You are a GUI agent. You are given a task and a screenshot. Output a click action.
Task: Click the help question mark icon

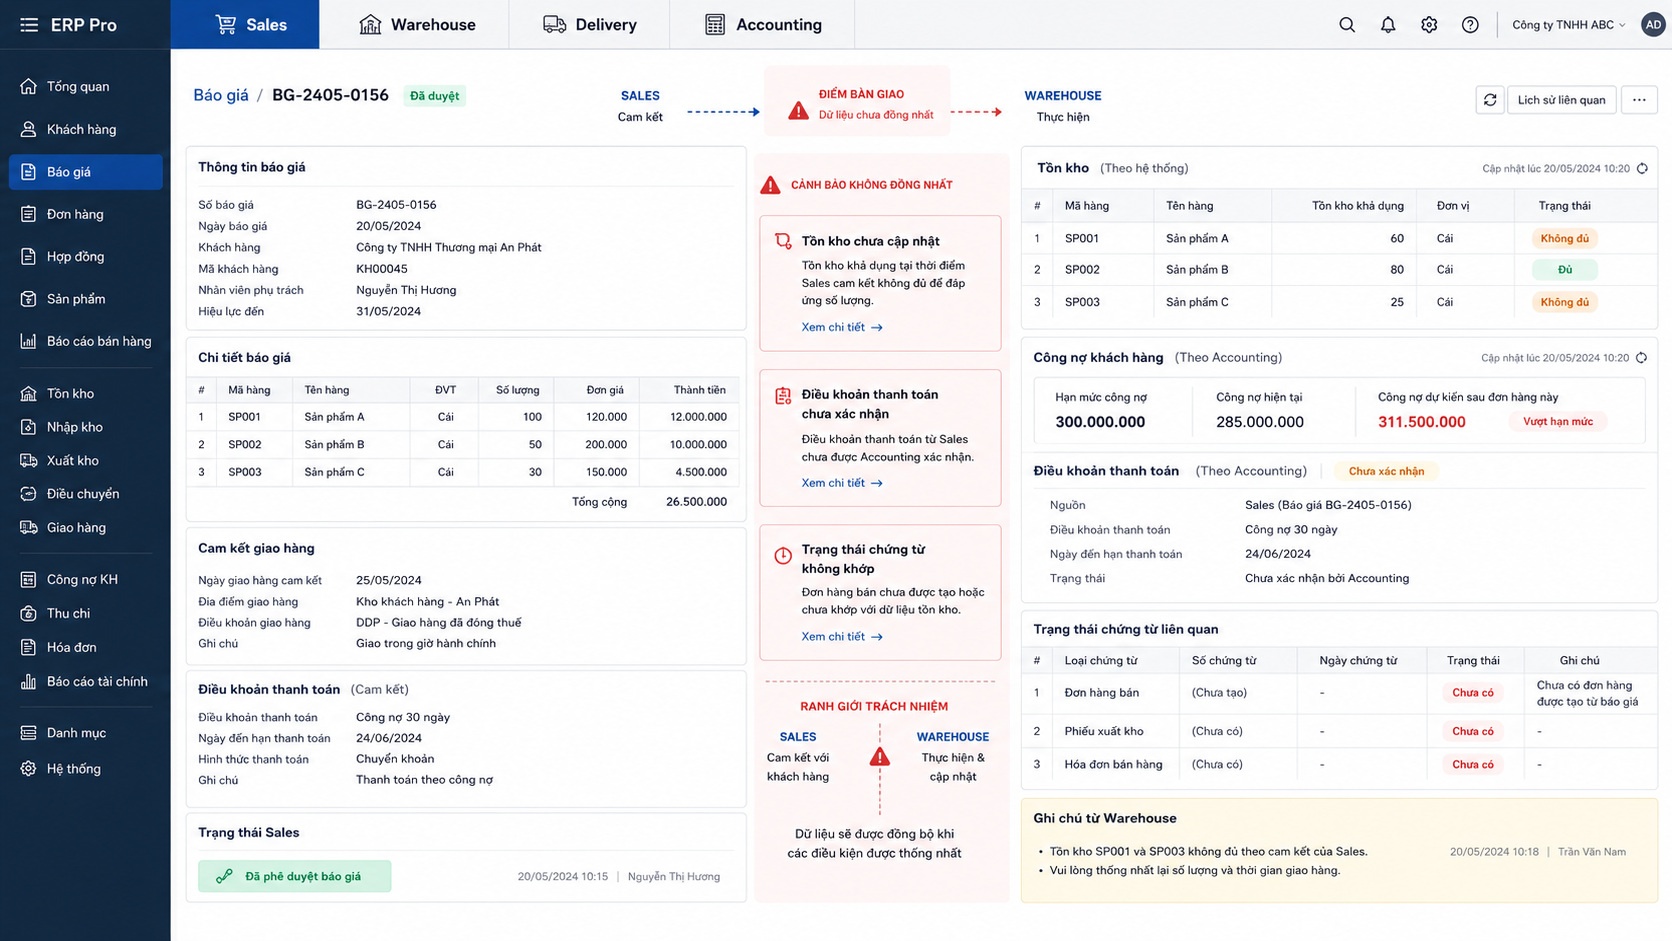click(x=1470, y=25)
